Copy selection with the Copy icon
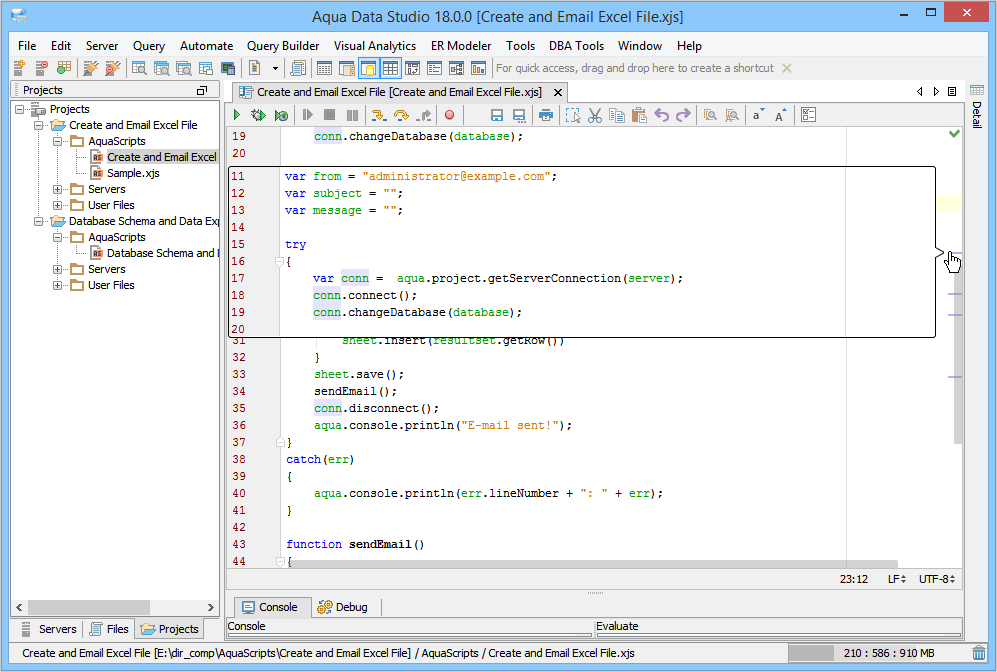The height and width of the screenshot is (672, 997). click(x=617, y=115)
